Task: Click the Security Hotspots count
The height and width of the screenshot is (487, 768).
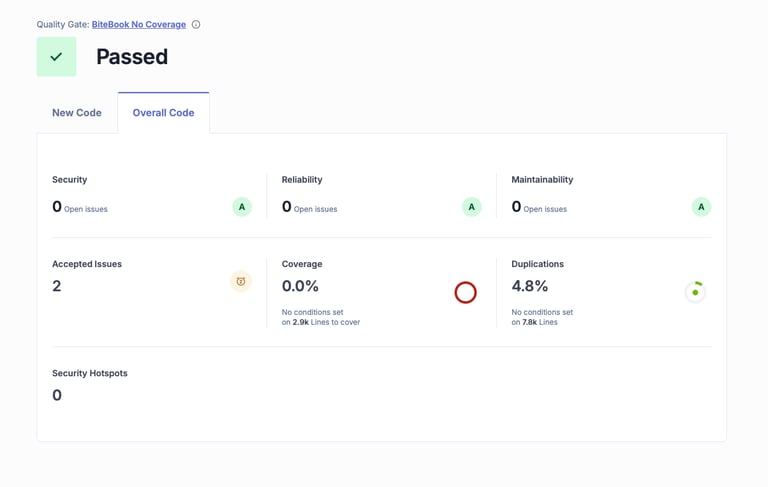Action: coord(57,395)
